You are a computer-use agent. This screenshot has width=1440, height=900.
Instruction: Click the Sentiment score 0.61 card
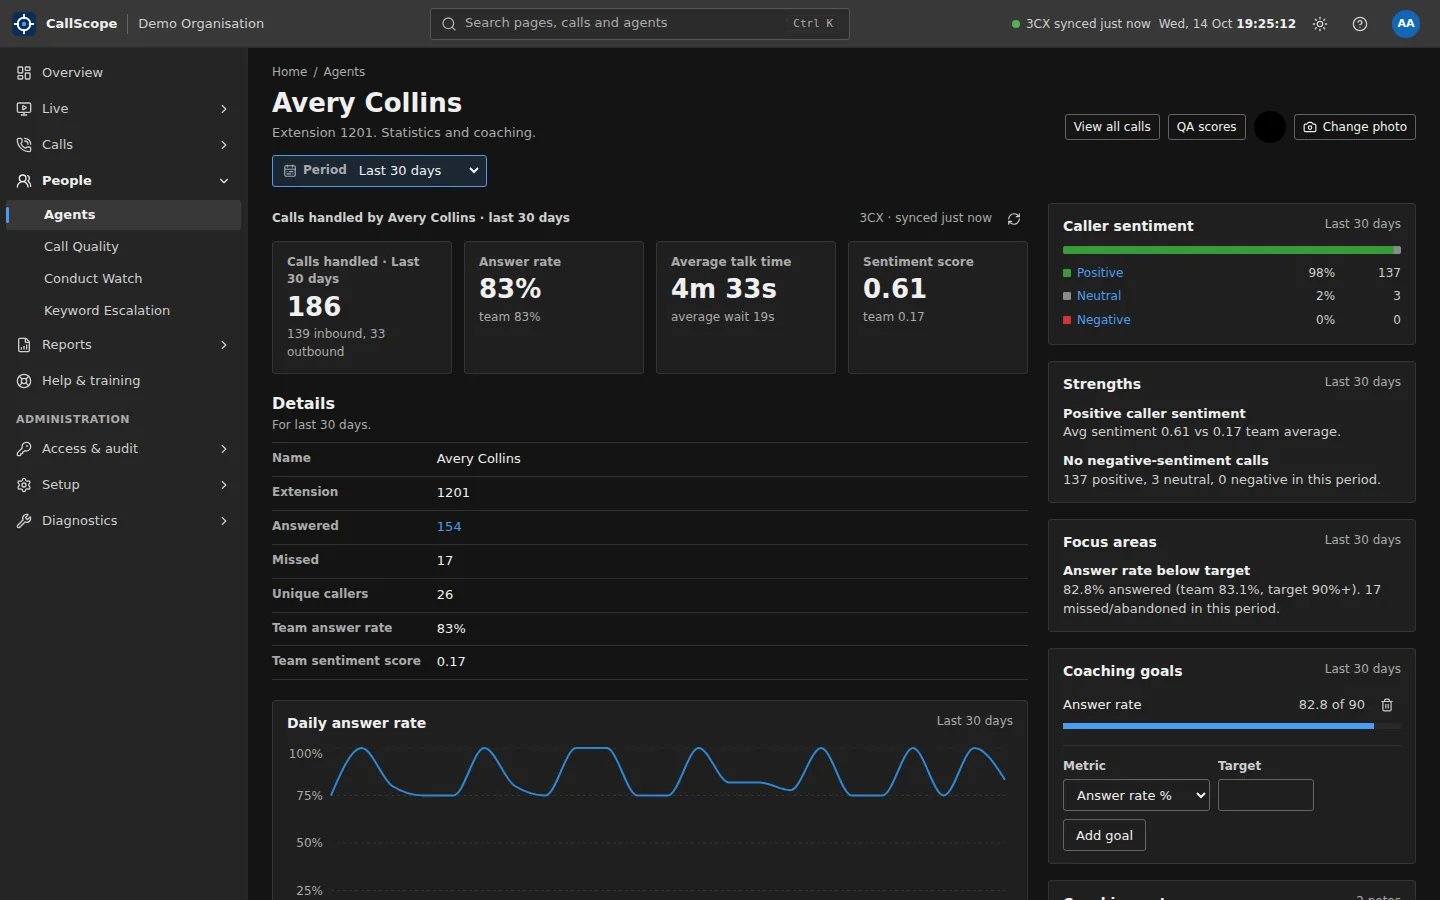[x=938, y=308]
